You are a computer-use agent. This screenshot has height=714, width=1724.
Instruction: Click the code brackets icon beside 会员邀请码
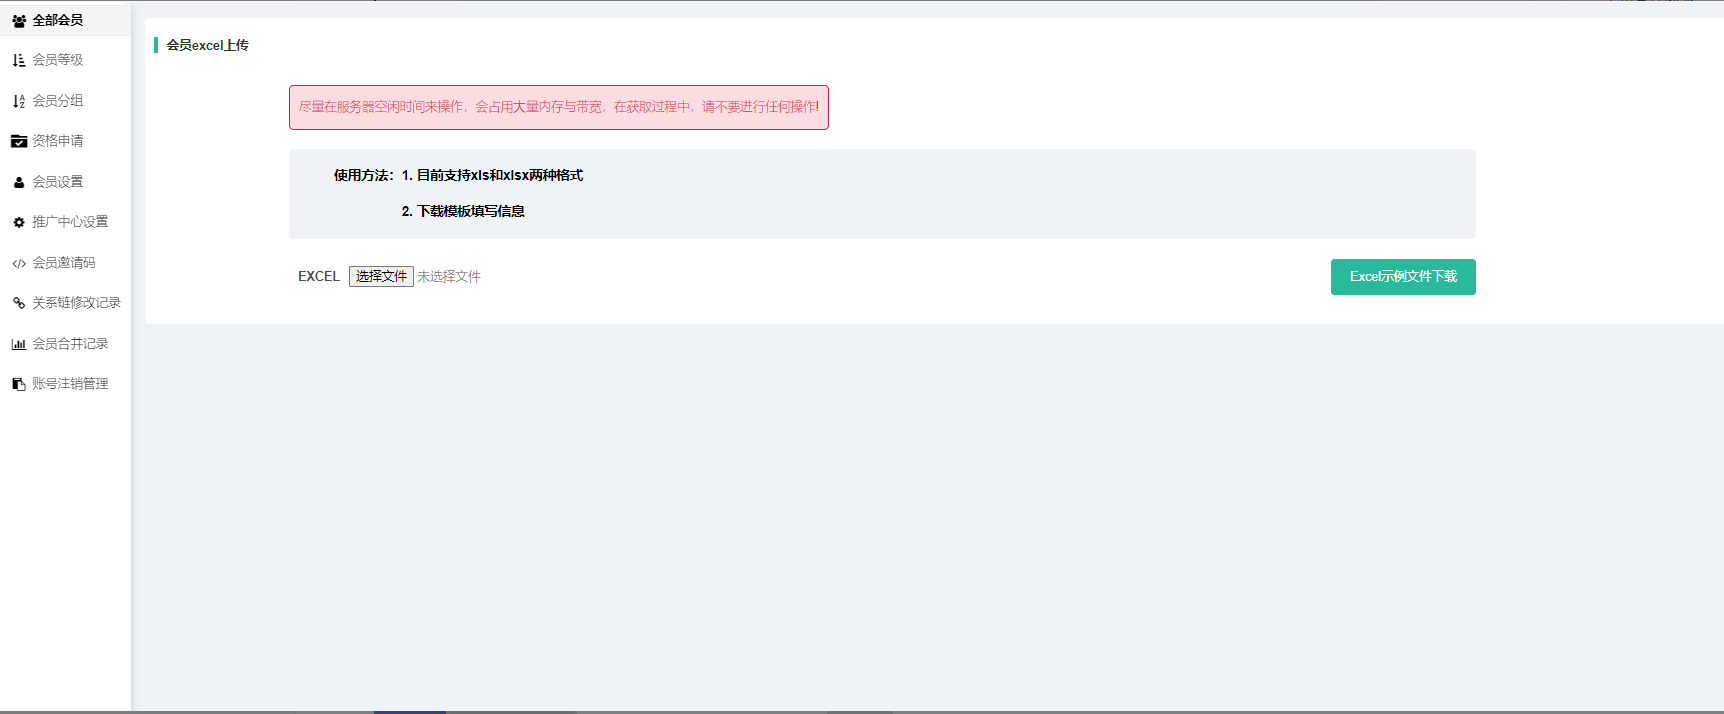click(19, 263)
